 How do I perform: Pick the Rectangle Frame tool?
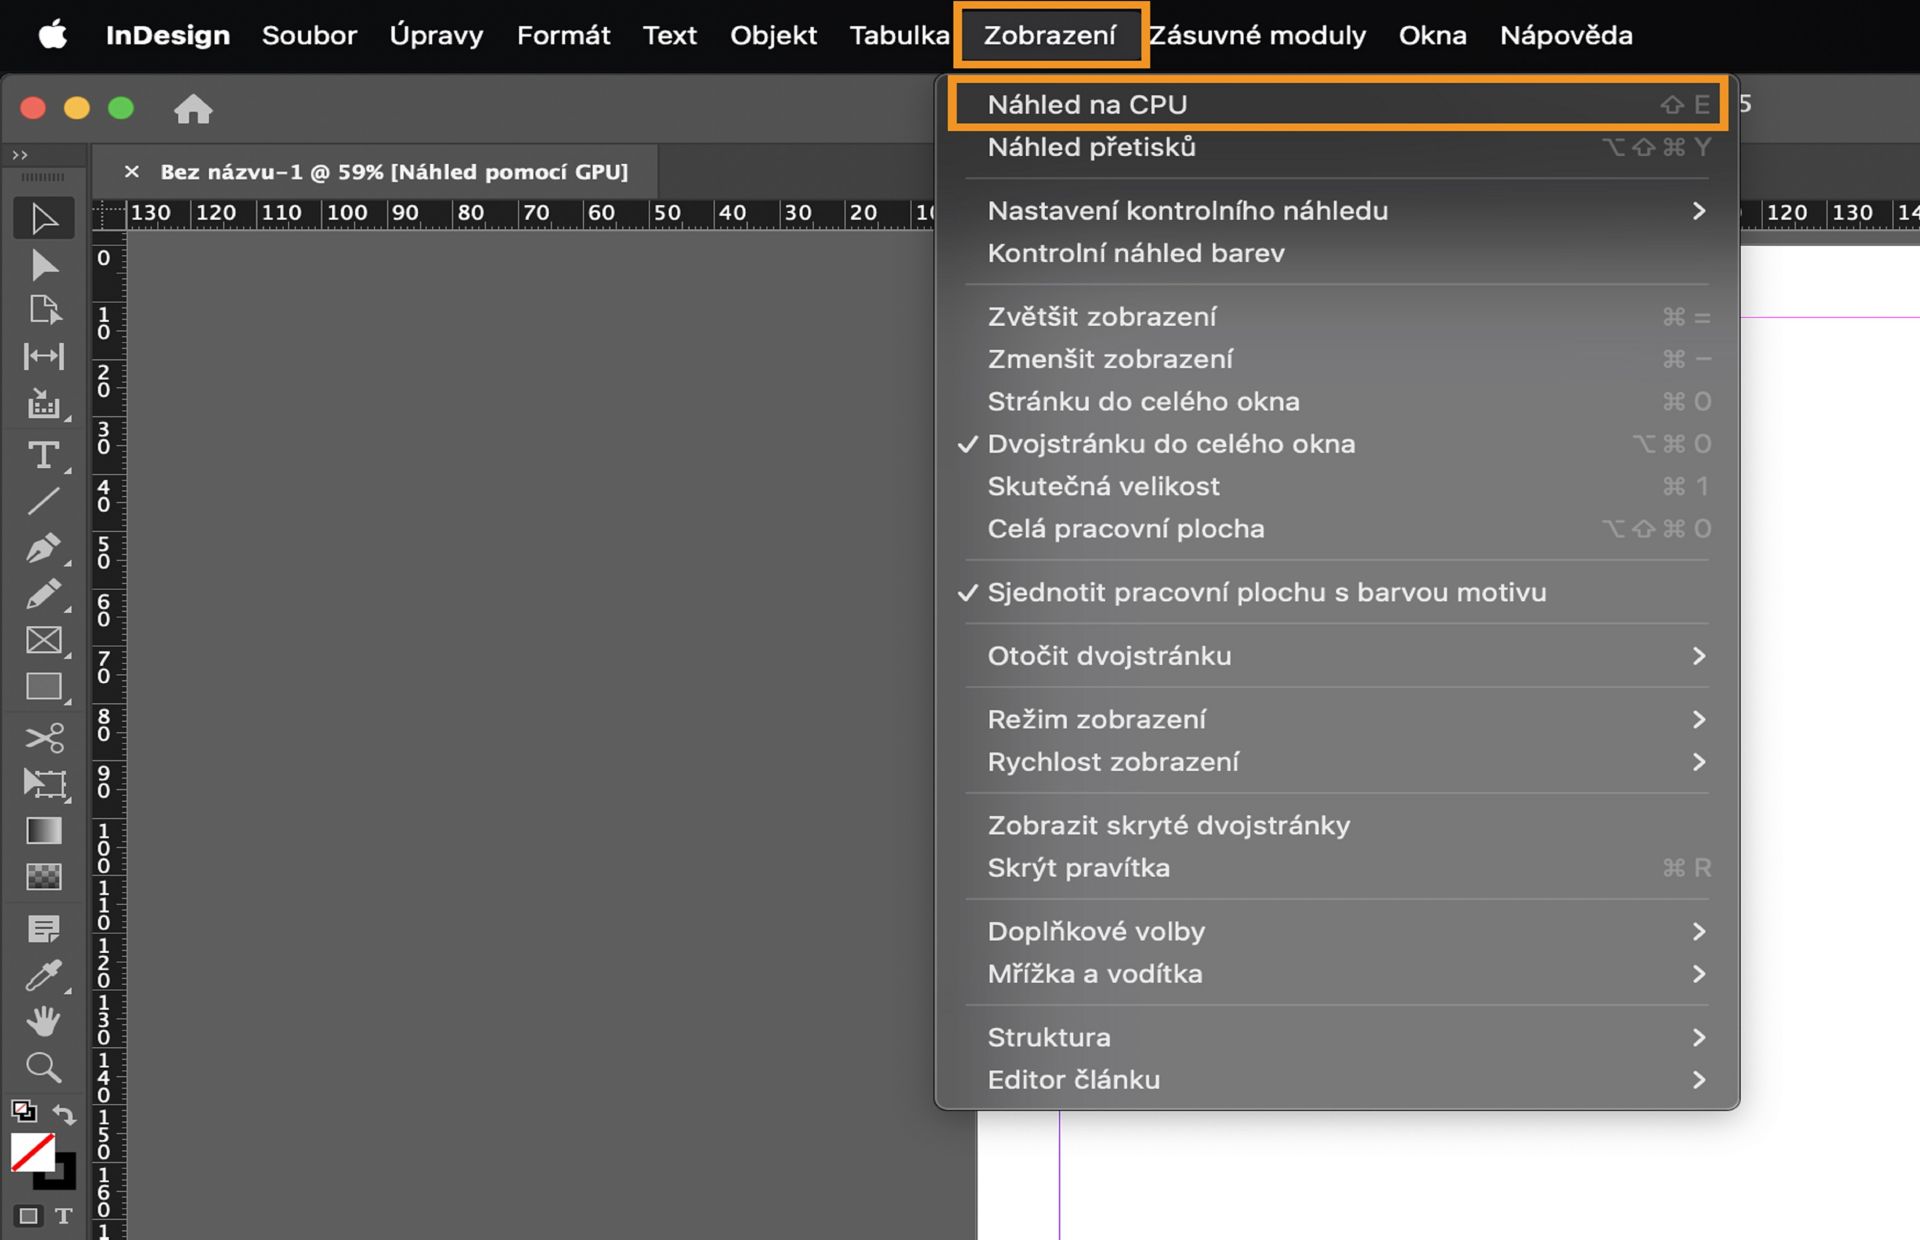[x=43, y=640]
